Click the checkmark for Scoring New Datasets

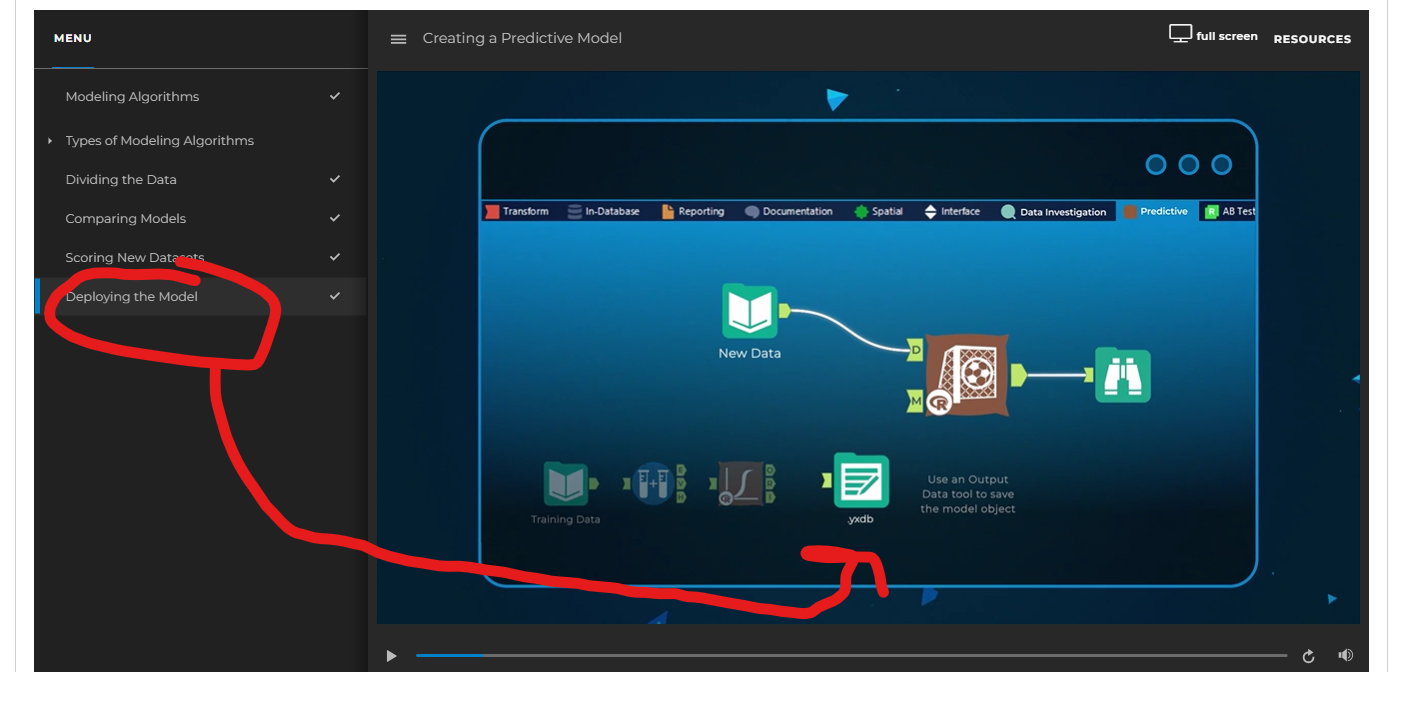[x=335, y=257]
